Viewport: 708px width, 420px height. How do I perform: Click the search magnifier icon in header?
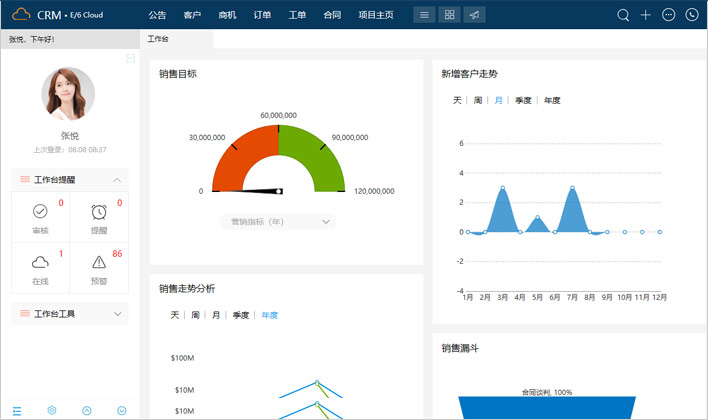(x=623, y=15)
